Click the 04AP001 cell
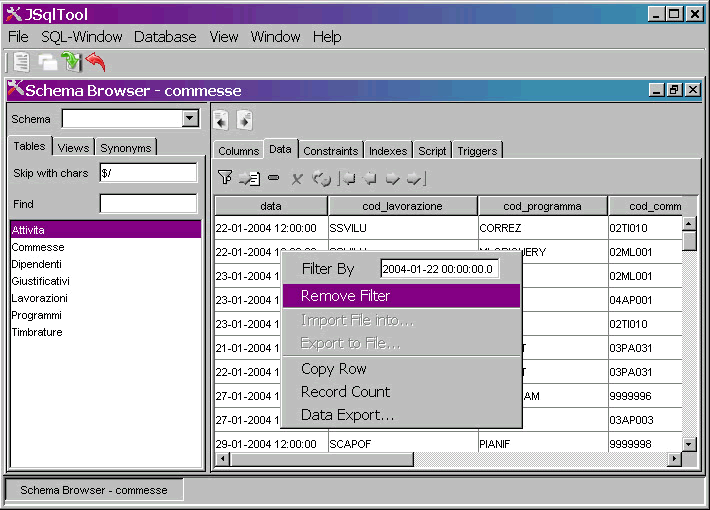 point(646,300)
